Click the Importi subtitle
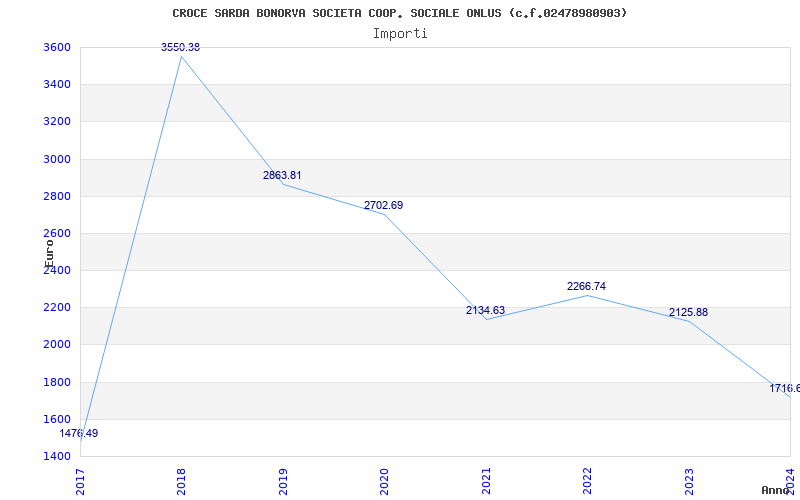This screenshot has height=500, width=800. (400, 33)
